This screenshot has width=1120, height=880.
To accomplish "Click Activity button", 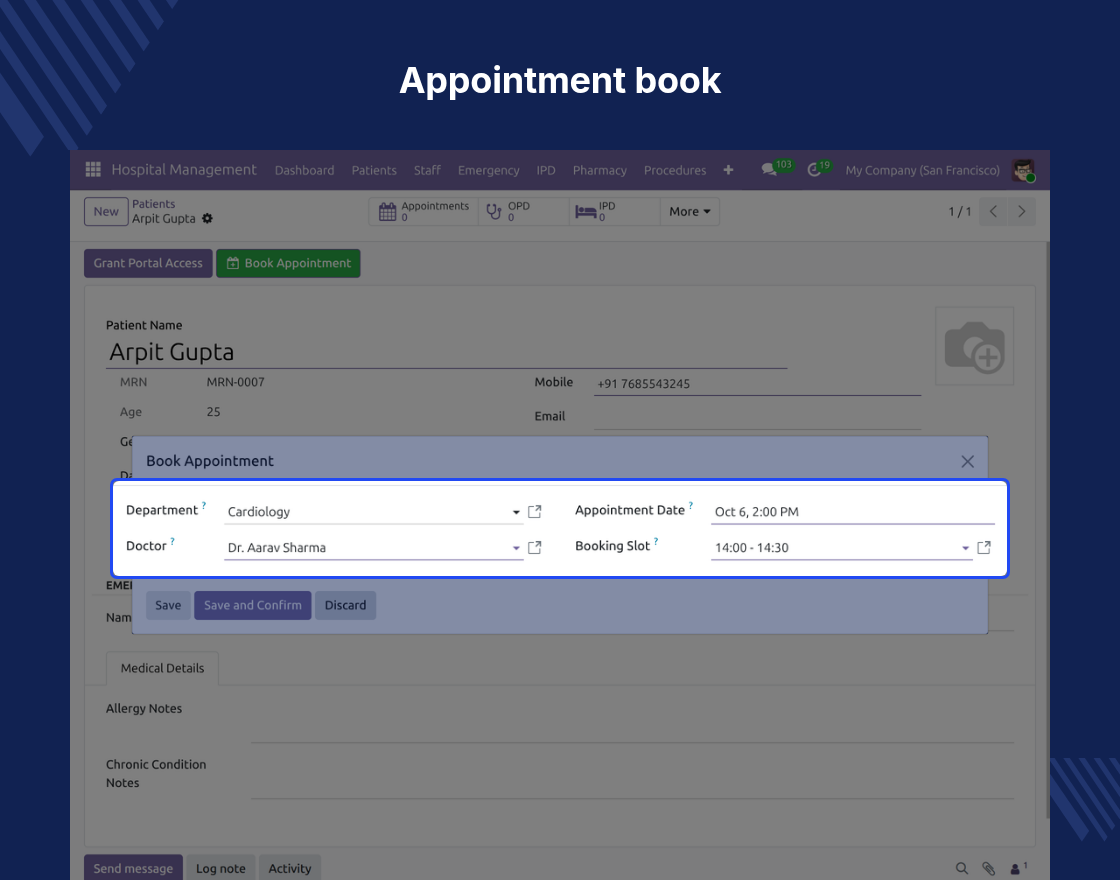I will [x=290, y=868].
